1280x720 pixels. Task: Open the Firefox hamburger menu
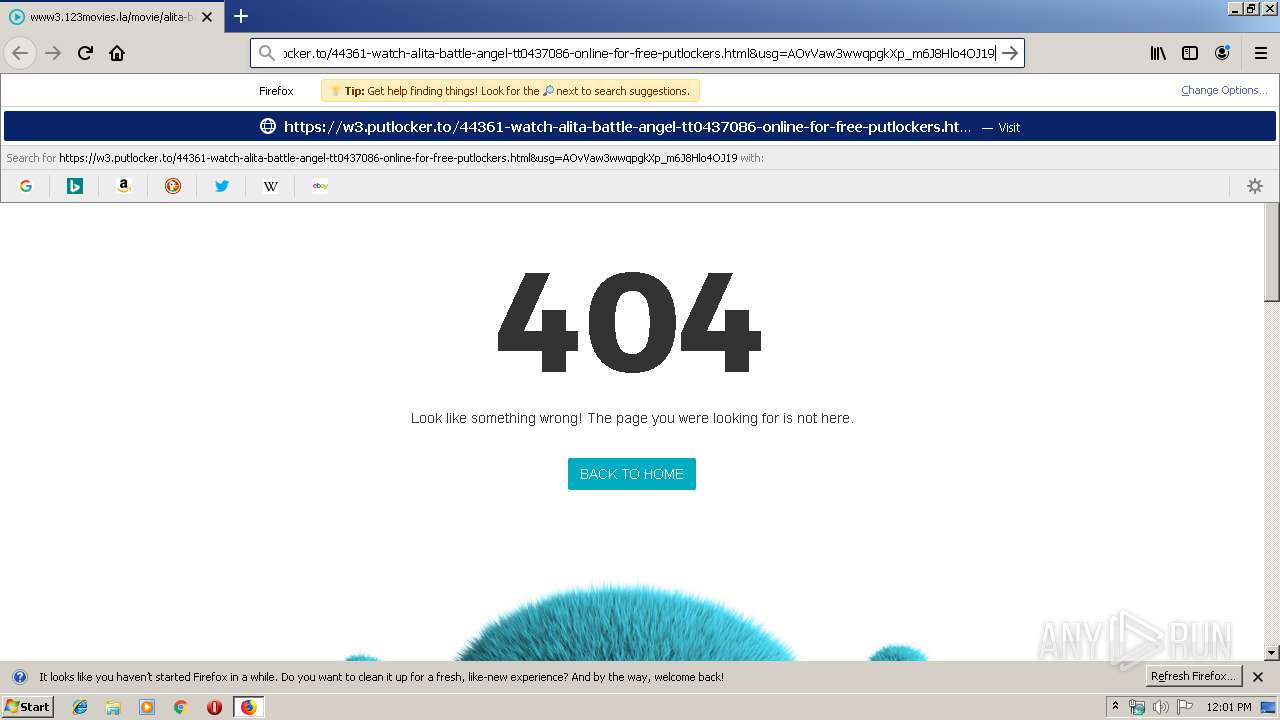tap(1259, 53)
